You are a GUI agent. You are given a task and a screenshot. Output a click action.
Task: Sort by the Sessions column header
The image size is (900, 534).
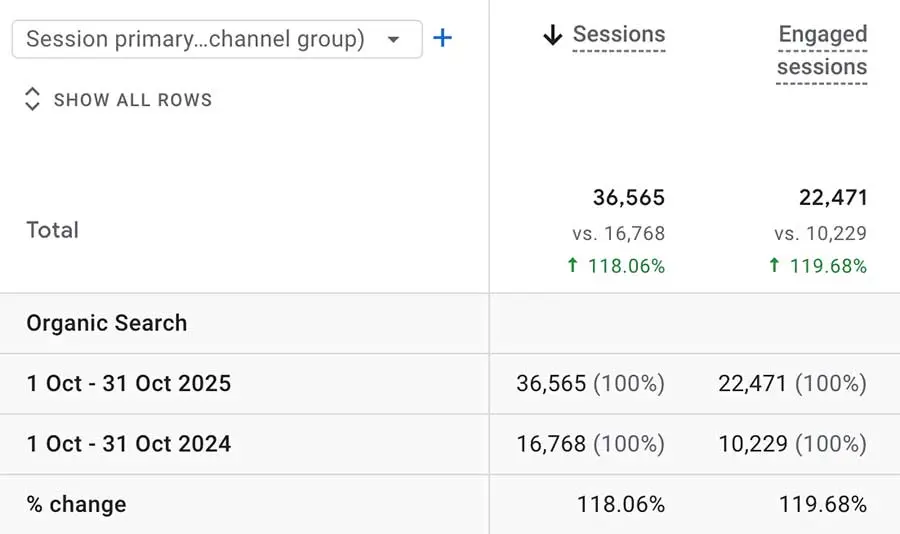click(619, 34)
